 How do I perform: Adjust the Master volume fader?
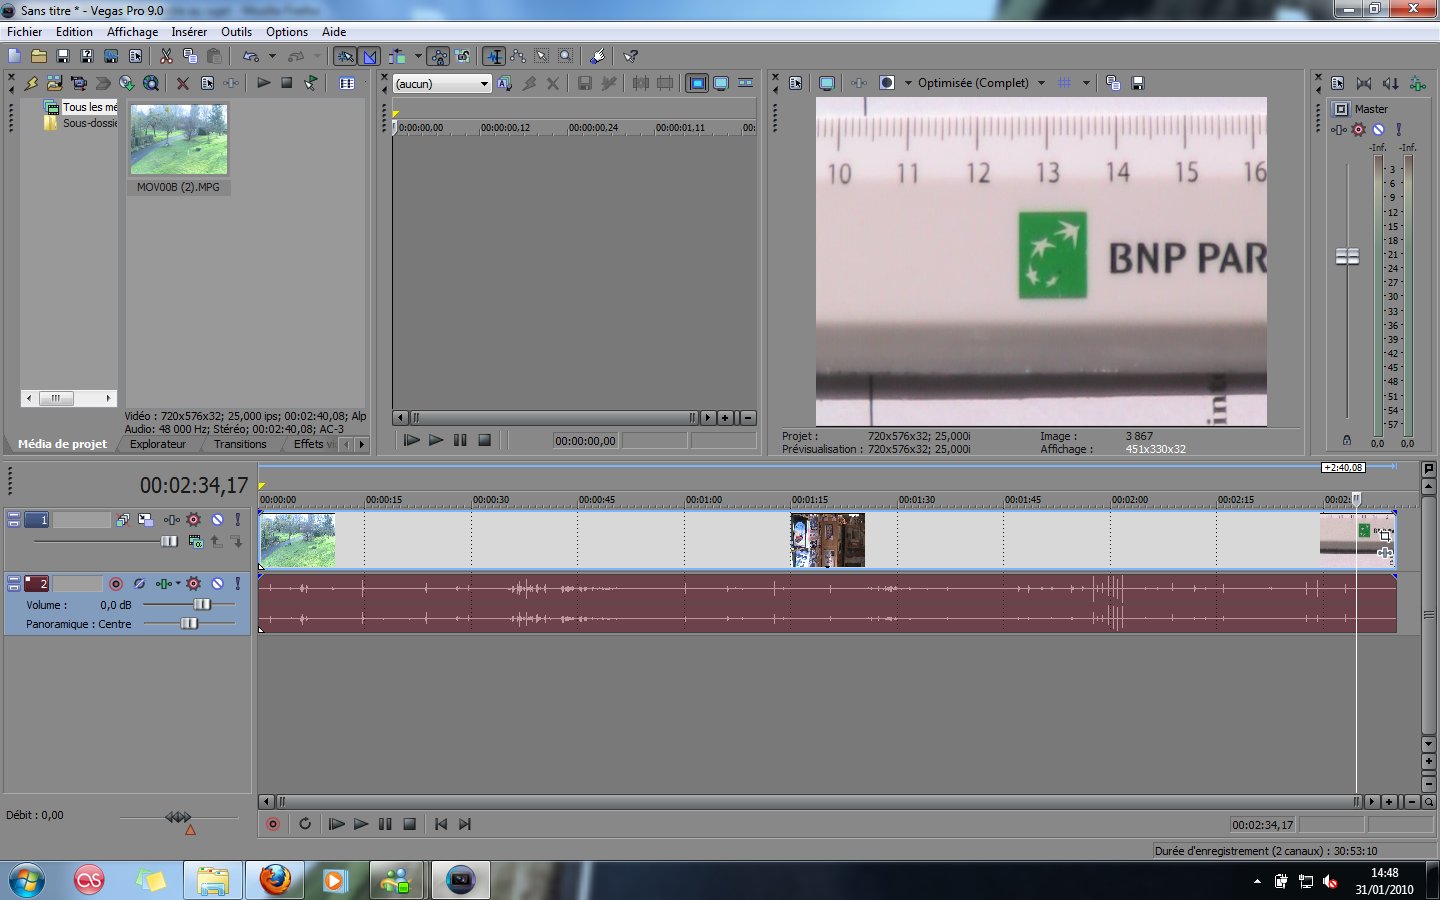coord(1347,257)
